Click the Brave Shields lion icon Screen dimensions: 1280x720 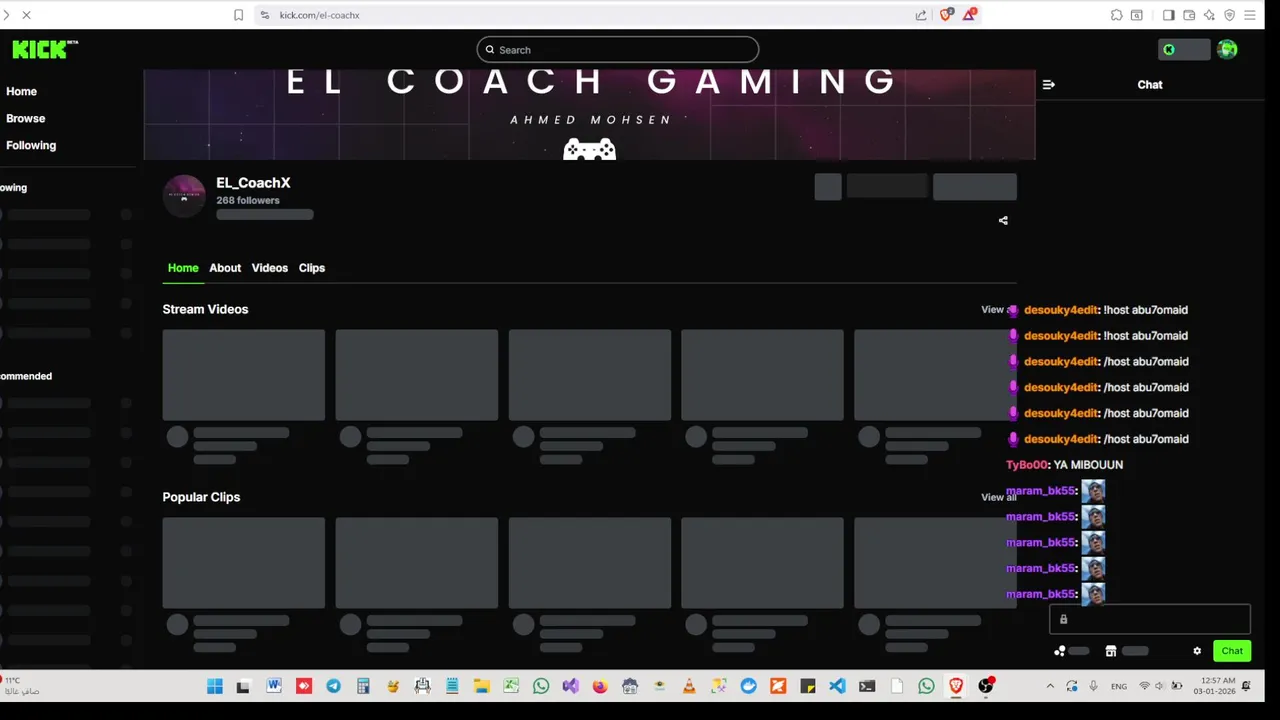(x=946, y=15)
